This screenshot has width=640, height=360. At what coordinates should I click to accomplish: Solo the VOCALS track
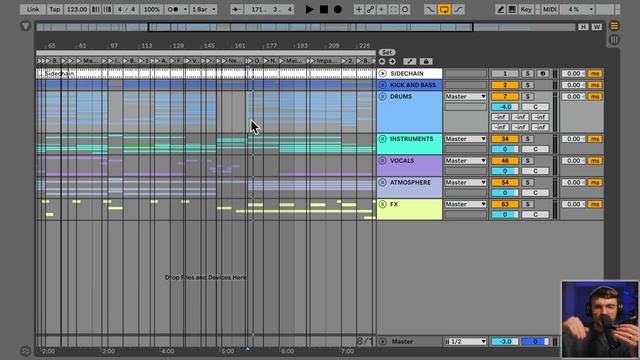527,161
